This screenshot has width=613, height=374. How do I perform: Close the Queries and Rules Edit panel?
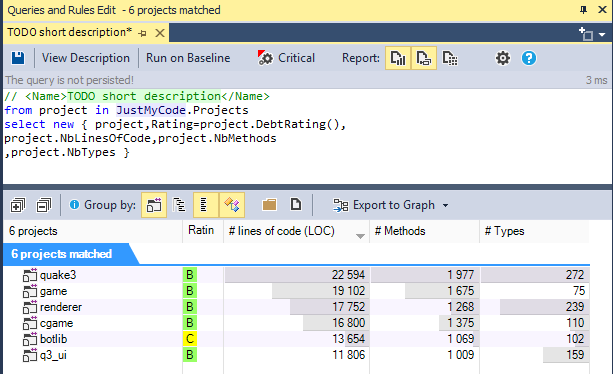point(602,10)
